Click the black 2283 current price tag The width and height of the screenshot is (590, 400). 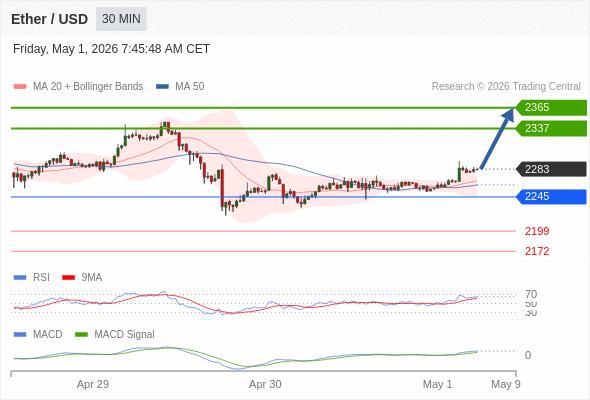(x=551, y=169)
